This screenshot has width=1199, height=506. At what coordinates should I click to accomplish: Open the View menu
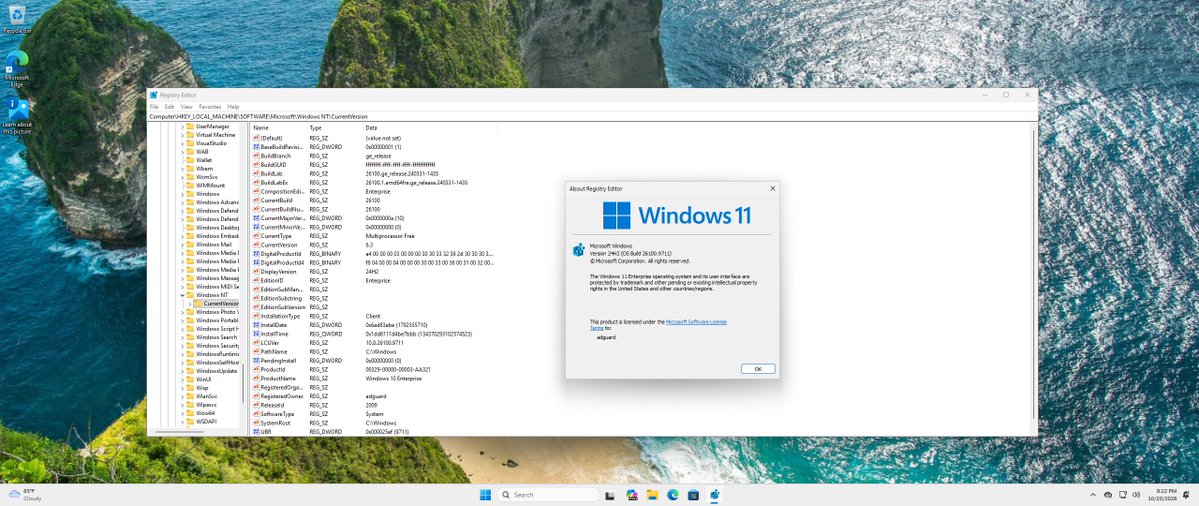pyautogui.click(x=187, y=107)
